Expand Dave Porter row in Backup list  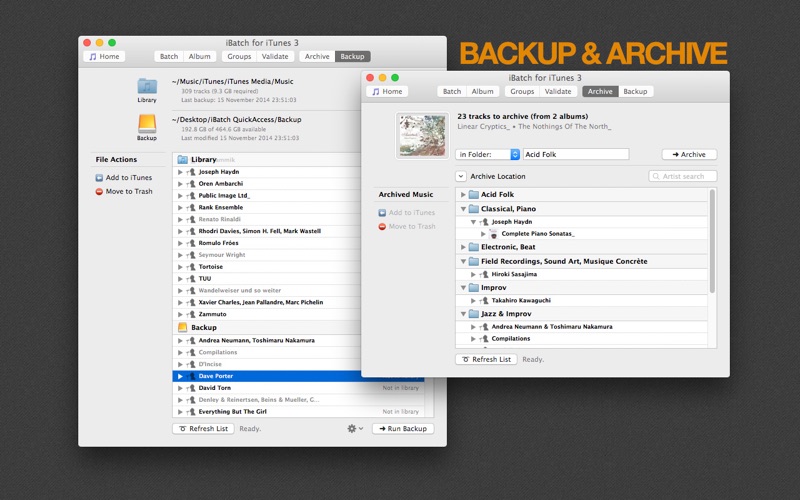[x=180, y=376]
